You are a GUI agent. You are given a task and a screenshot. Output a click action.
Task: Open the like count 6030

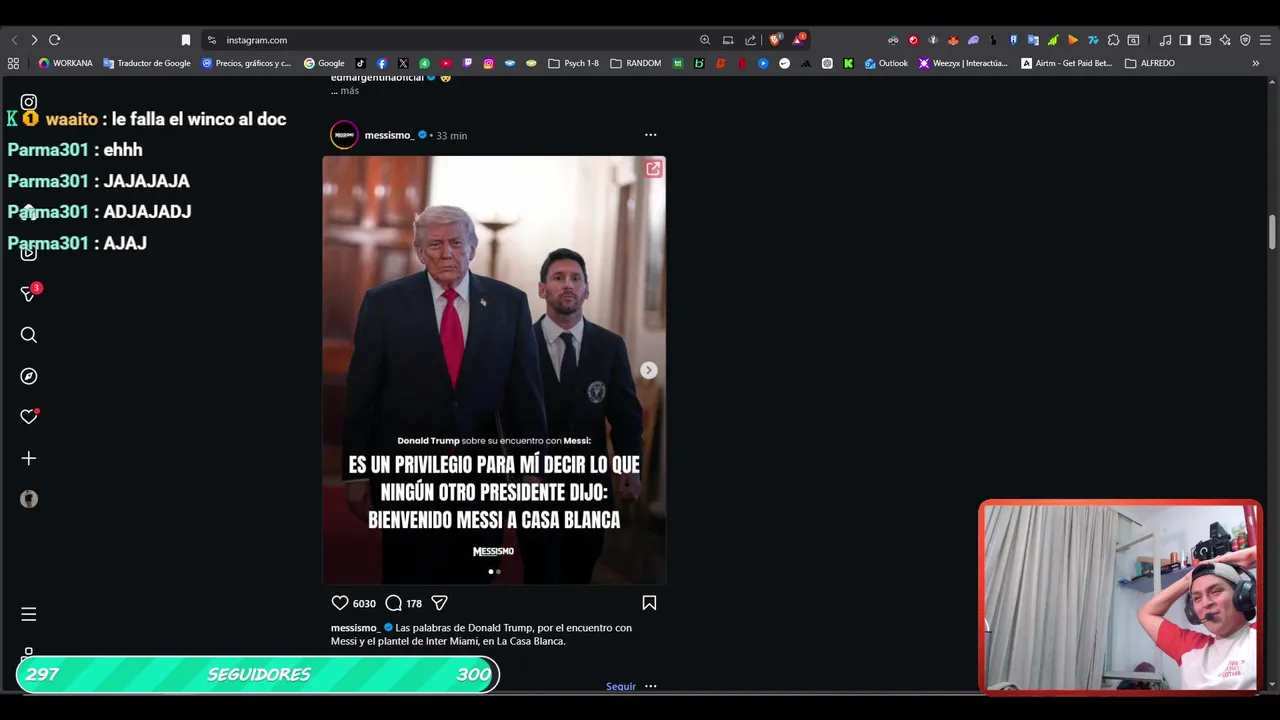[x=364, y=604]
